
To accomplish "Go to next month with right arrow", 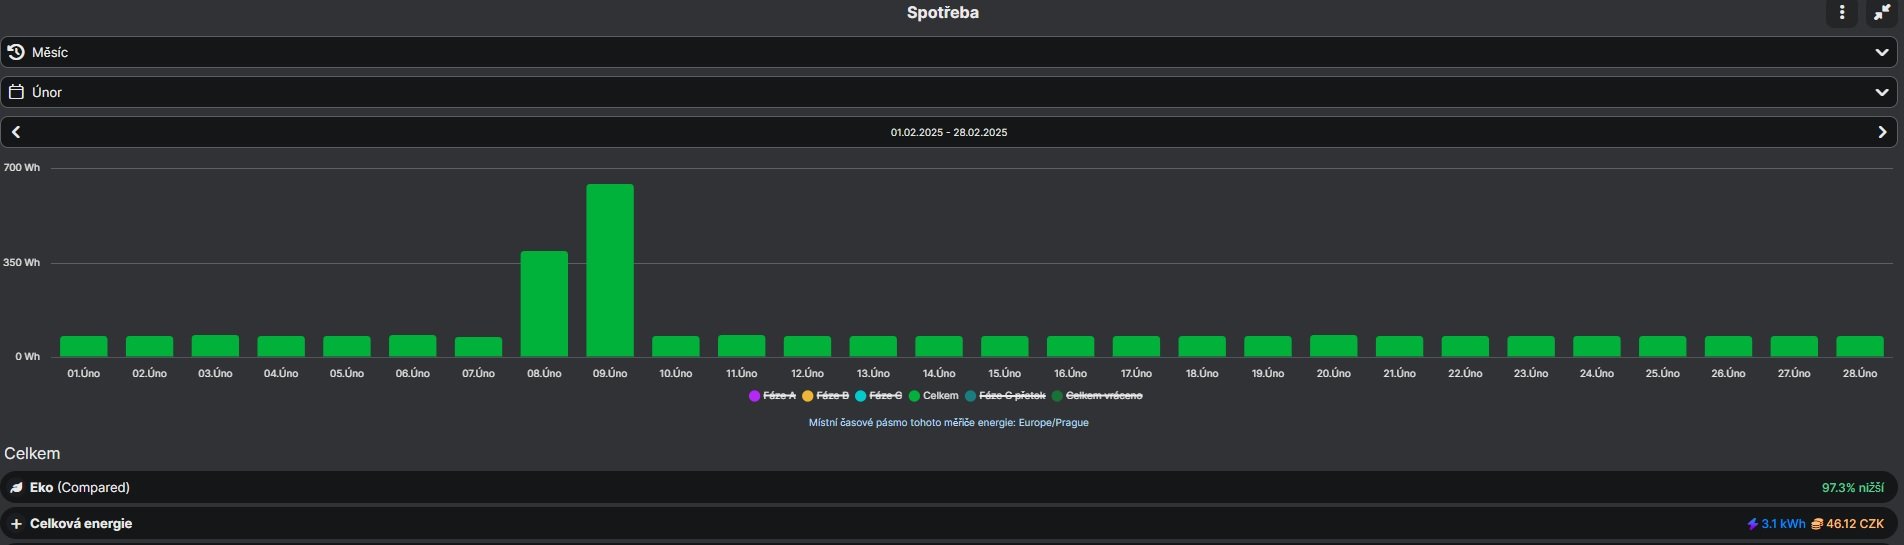I will tap(1882, 132).
